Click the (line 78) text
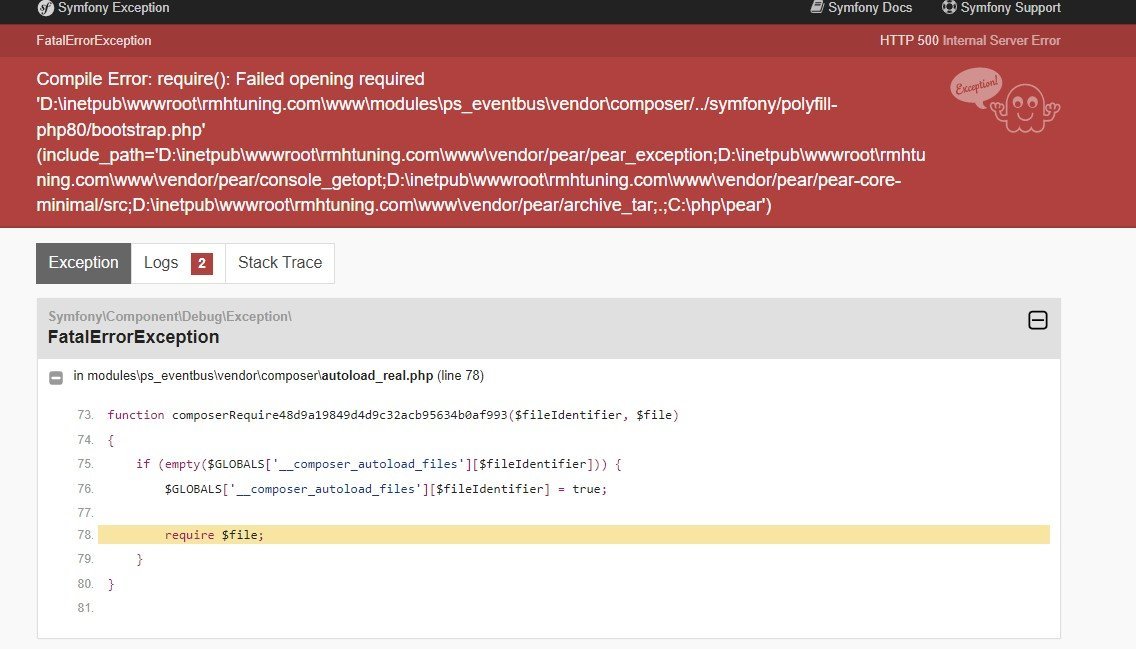The height and width of the screenshot is (649, 1136). click(x=461, y=376)
